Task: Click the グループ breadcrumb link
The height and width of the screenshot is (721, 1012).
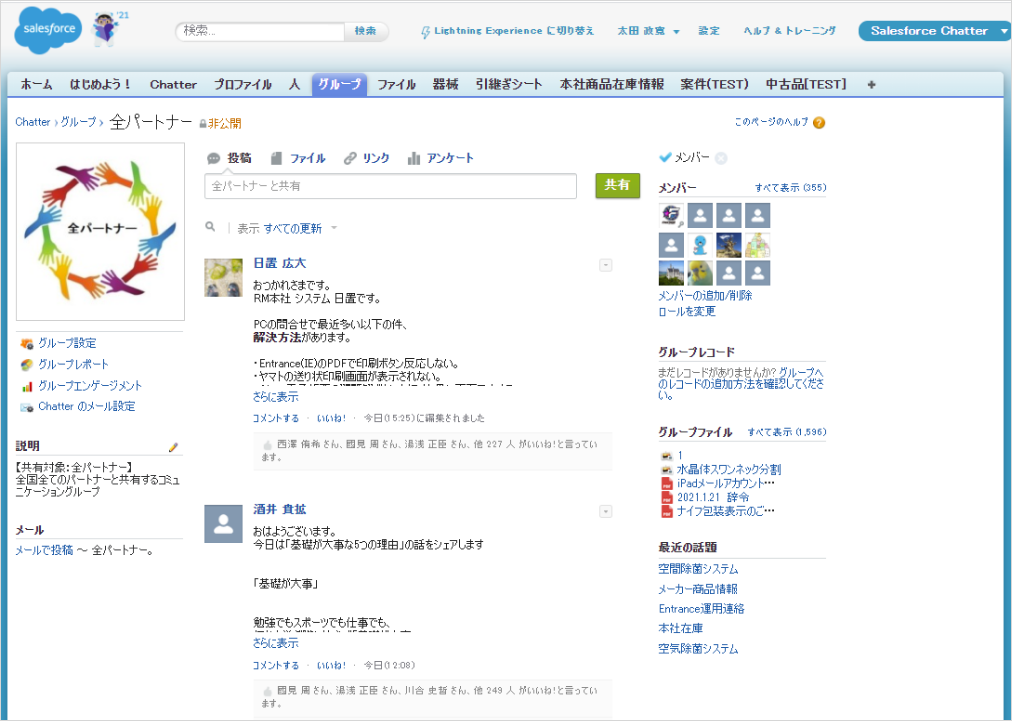Action: (78, 122)
